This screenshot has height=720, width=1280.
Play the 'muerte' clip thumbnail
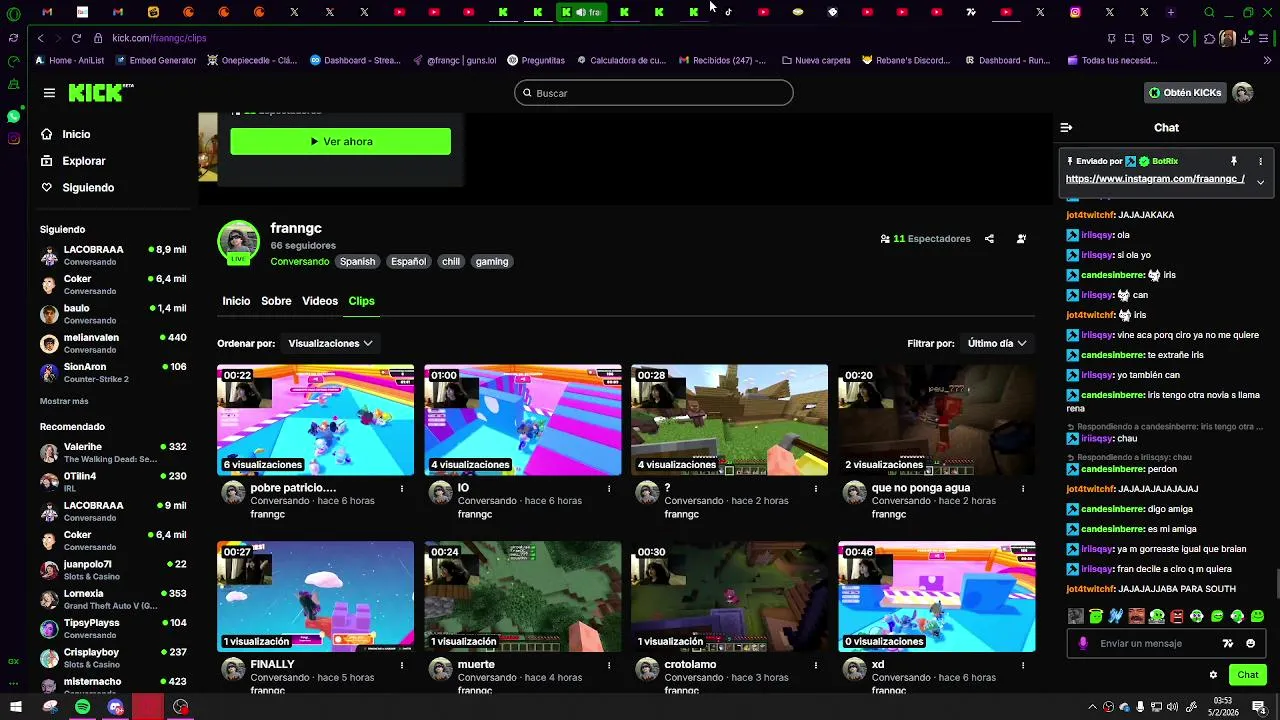pyautogui.click(x=522, y=596)
